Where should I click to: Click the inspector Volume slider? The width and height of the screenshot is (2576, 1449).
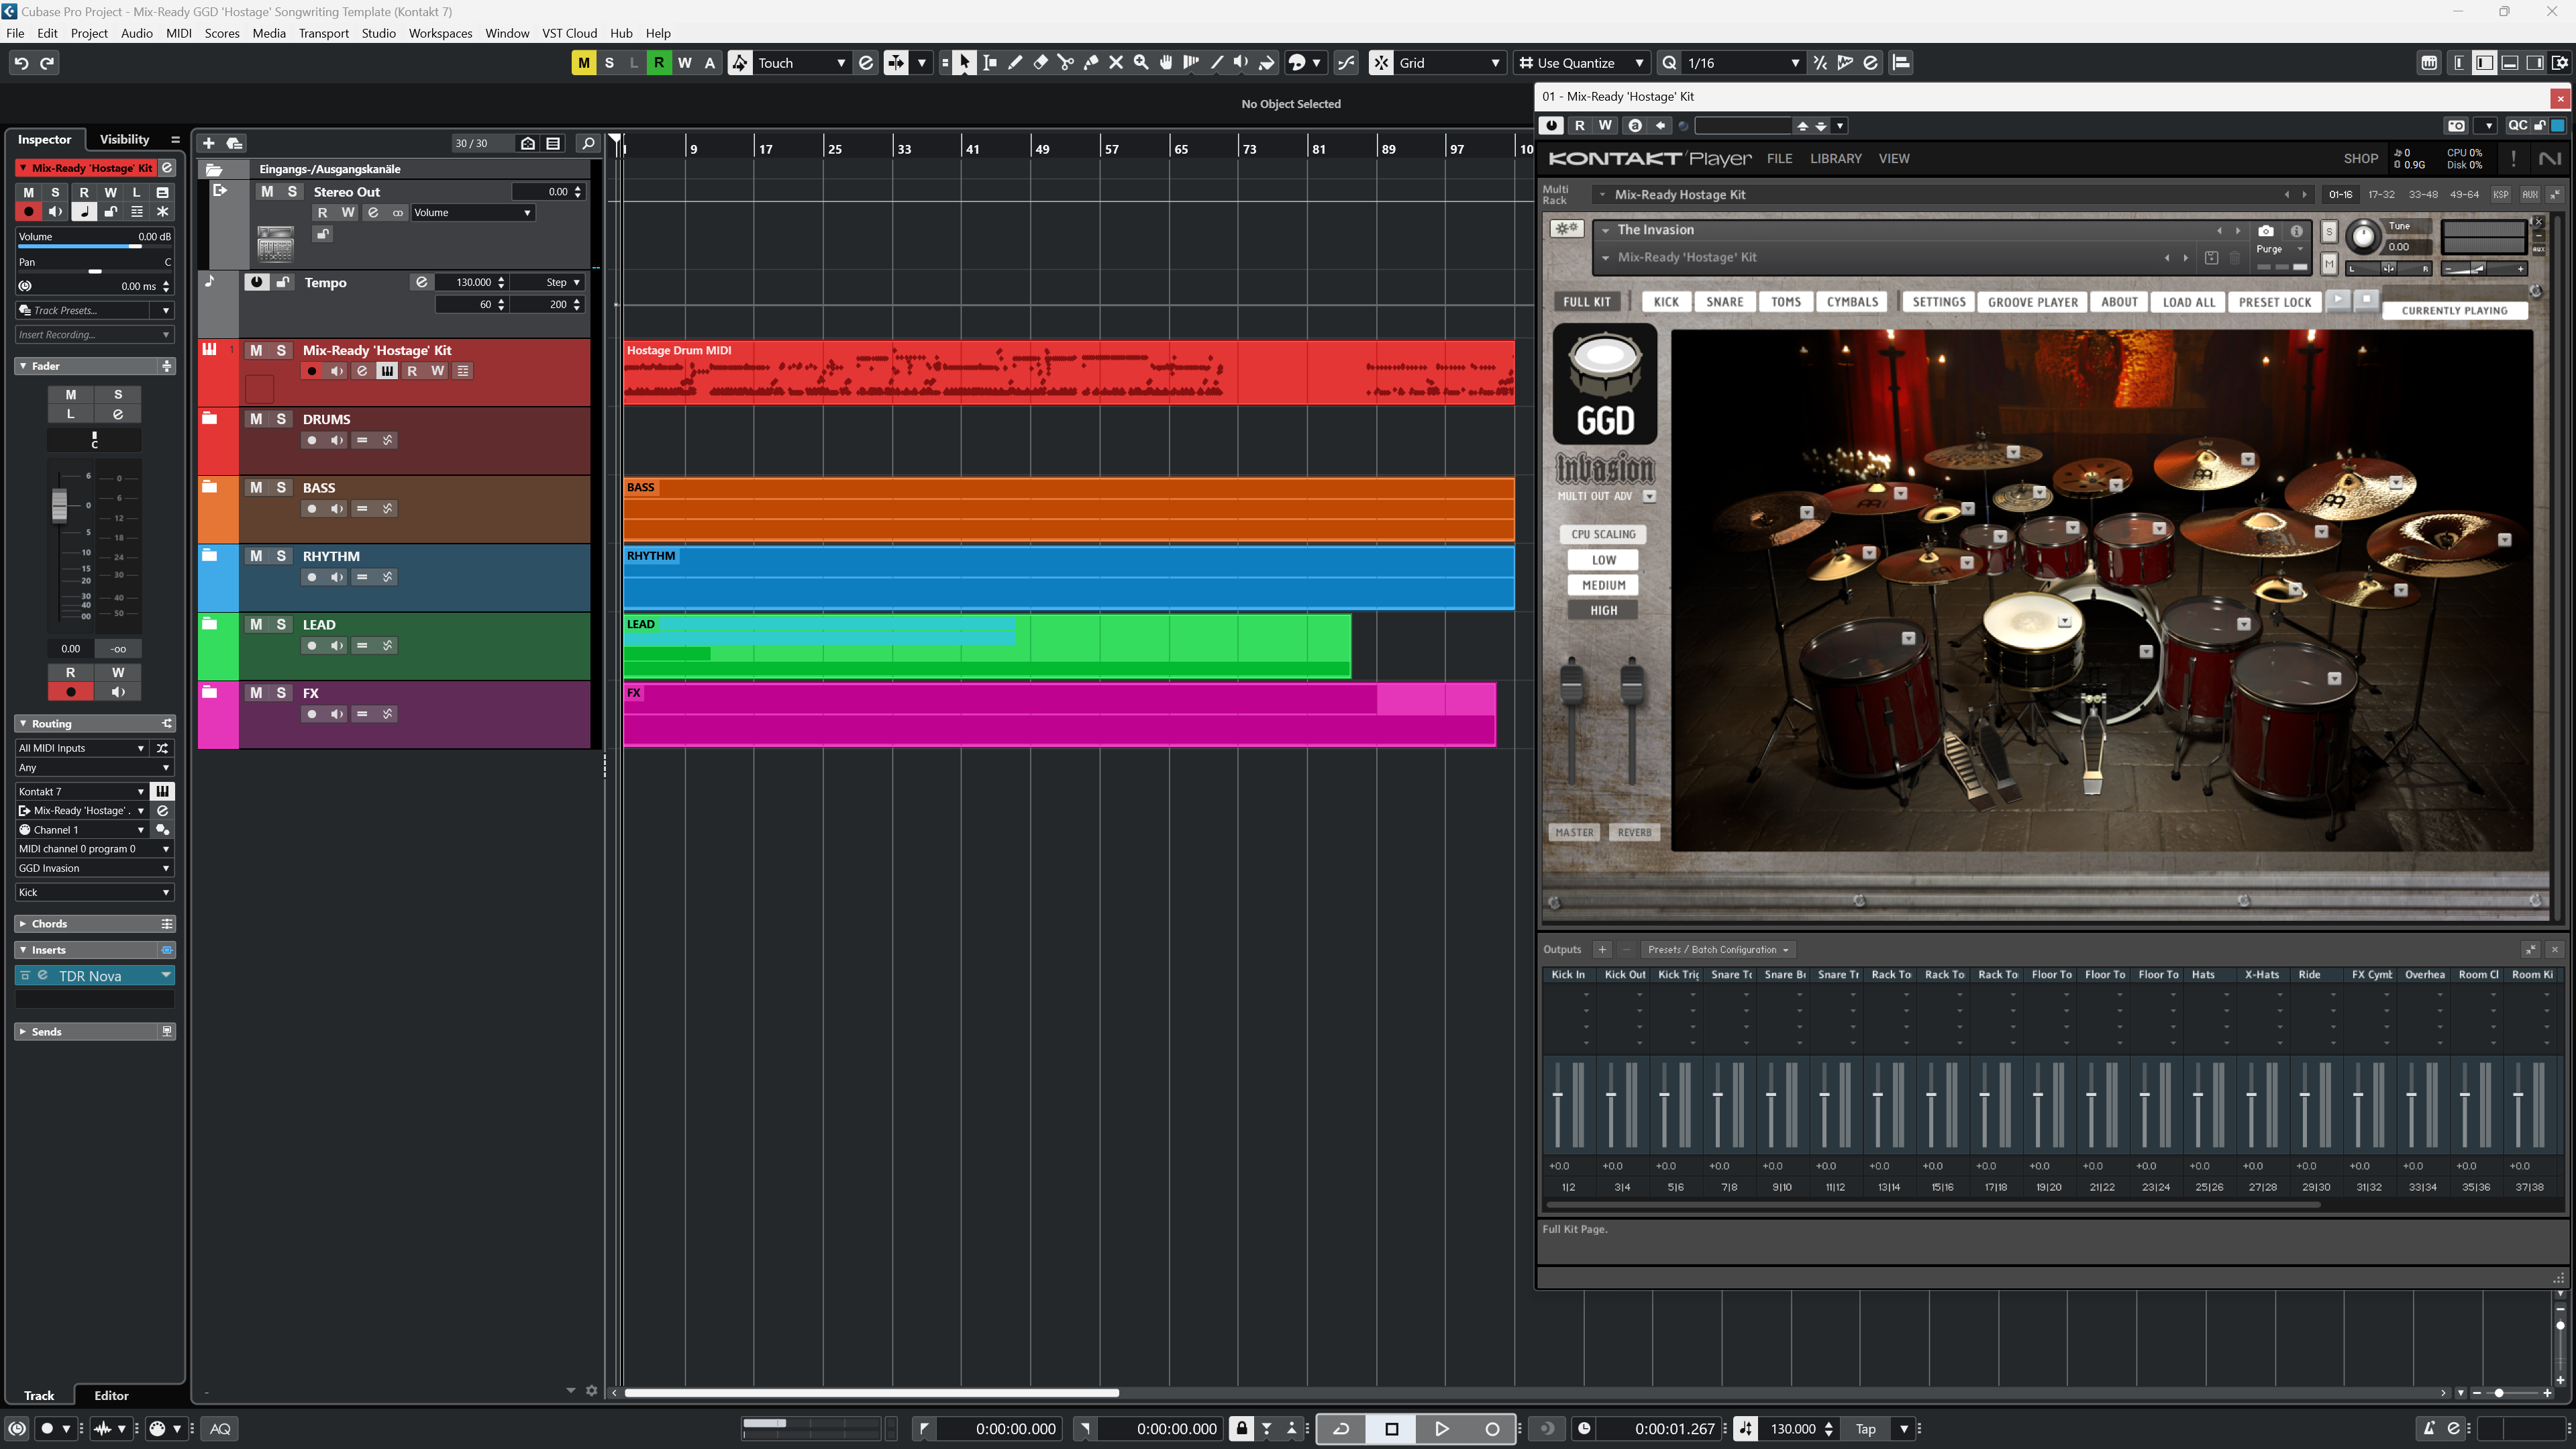pyautogui.click(x=94, y=245)
